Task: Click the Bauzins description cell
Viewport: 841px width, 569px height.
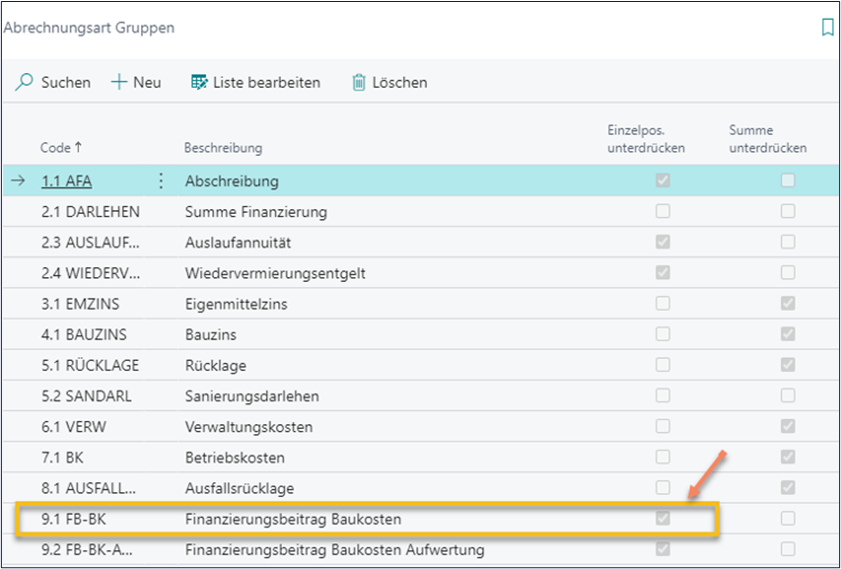Action: click(211, 335)
